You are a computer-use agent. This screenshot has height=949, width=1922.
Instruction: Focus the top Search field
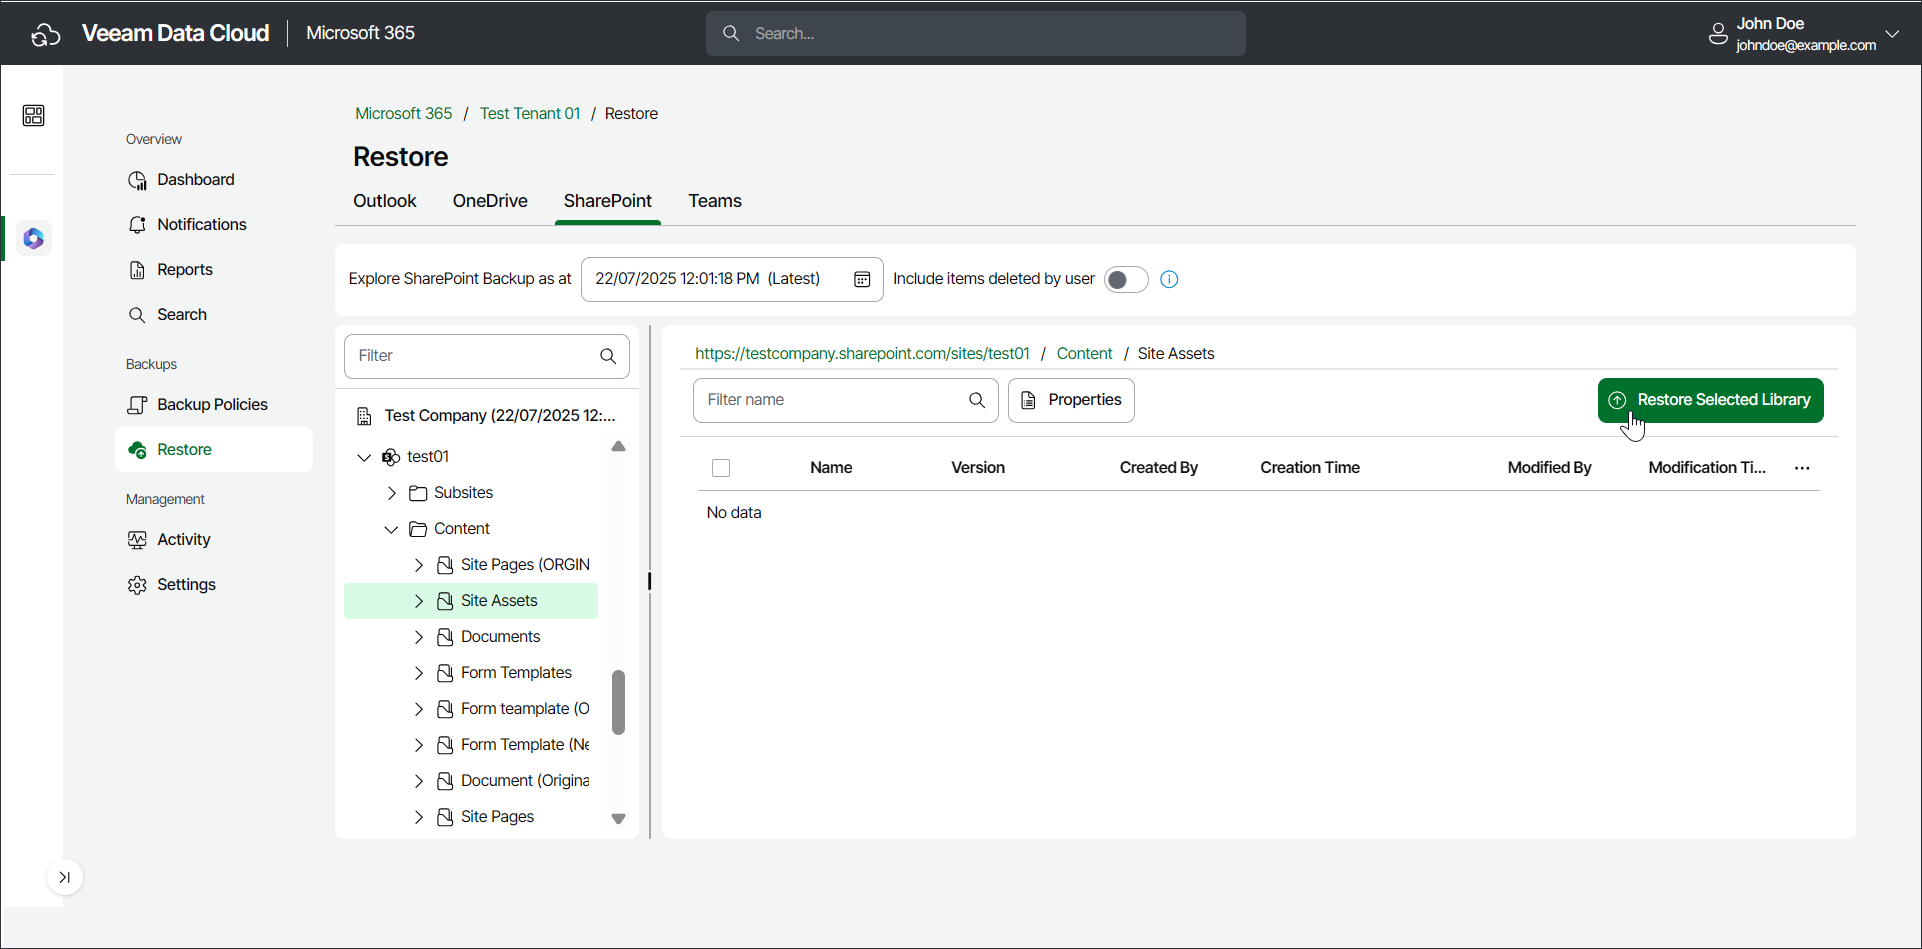976,33
